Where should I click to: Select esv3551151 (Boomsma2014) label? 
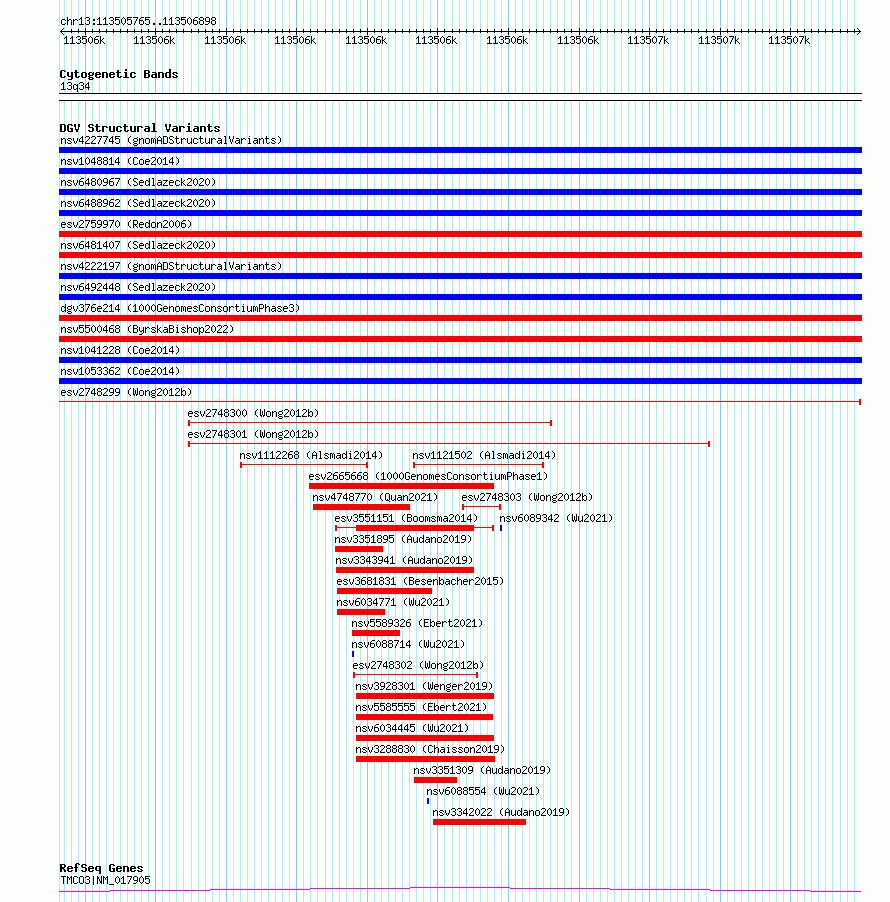pos(406,518)
